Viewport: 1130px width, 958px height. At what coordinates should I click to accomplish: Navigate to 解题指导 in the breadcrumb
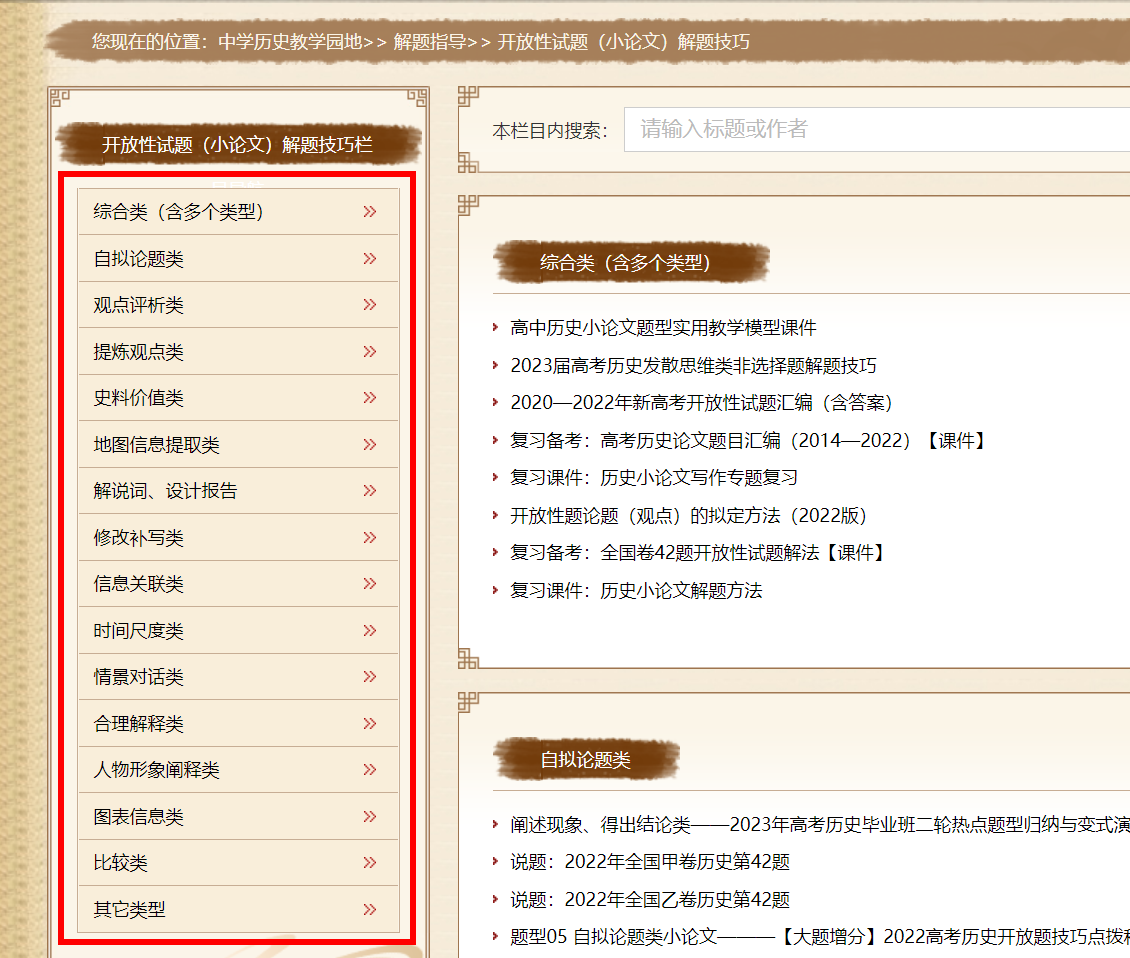pyautogui.click(x=429, y=42)
